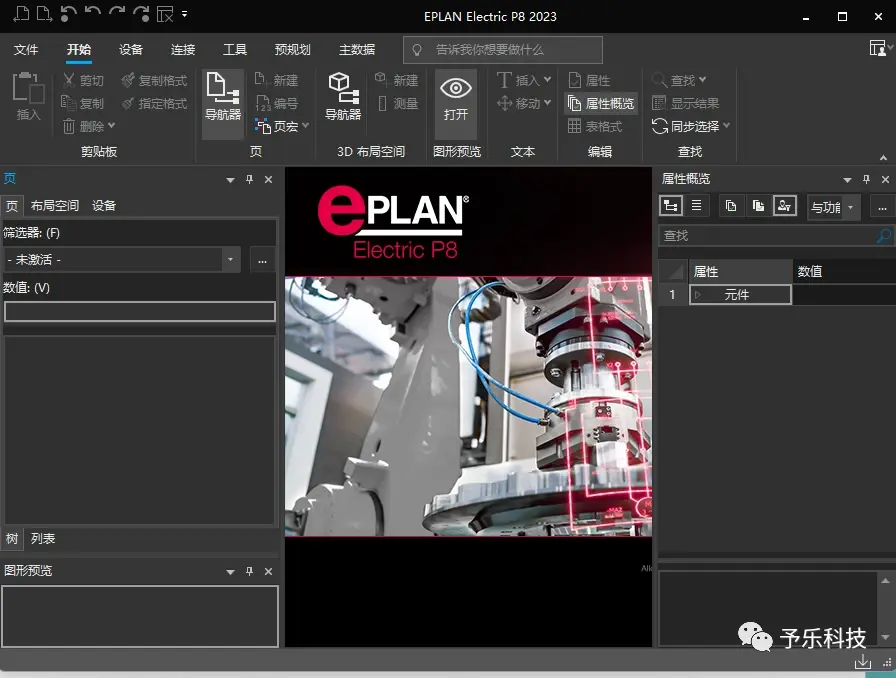
Task: Click 新建 in the 3D 布局空间 group
Action: point(397,80)
